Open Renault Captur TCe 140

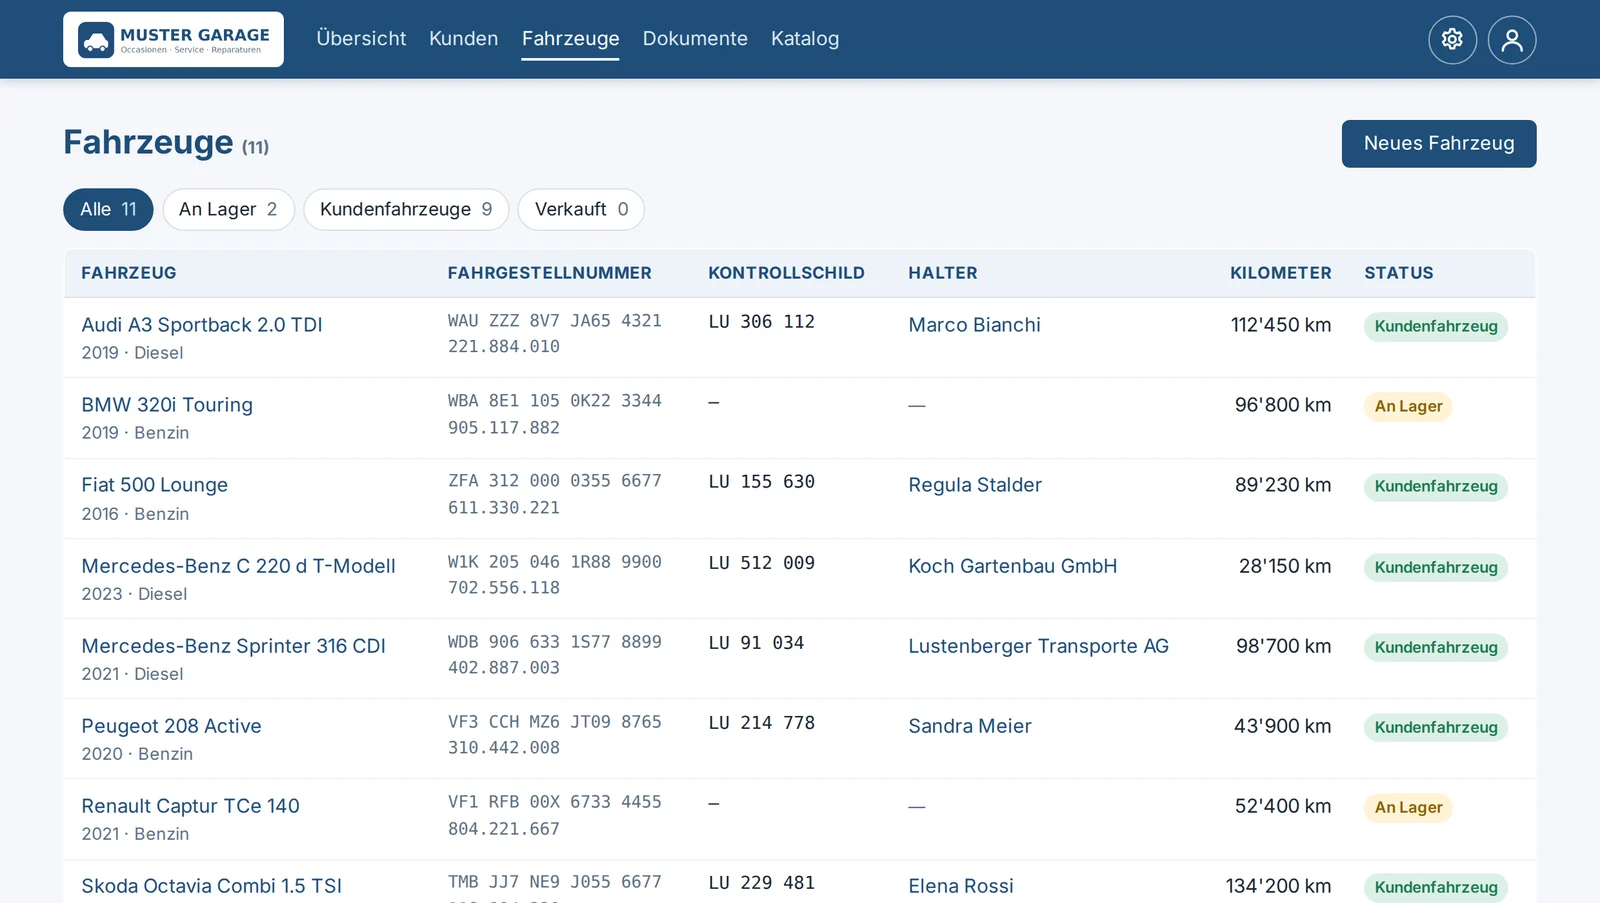point(191,806)
